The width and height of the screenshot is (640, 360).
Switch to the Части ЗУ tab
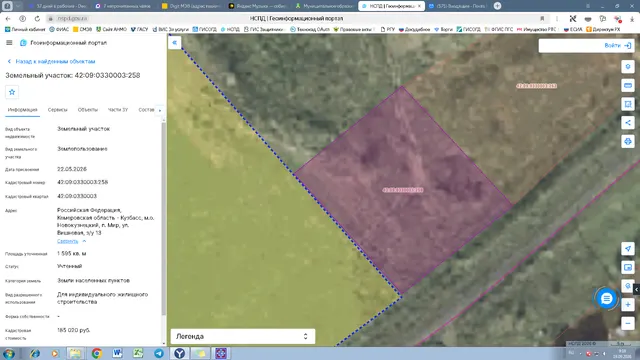point(118,110)
